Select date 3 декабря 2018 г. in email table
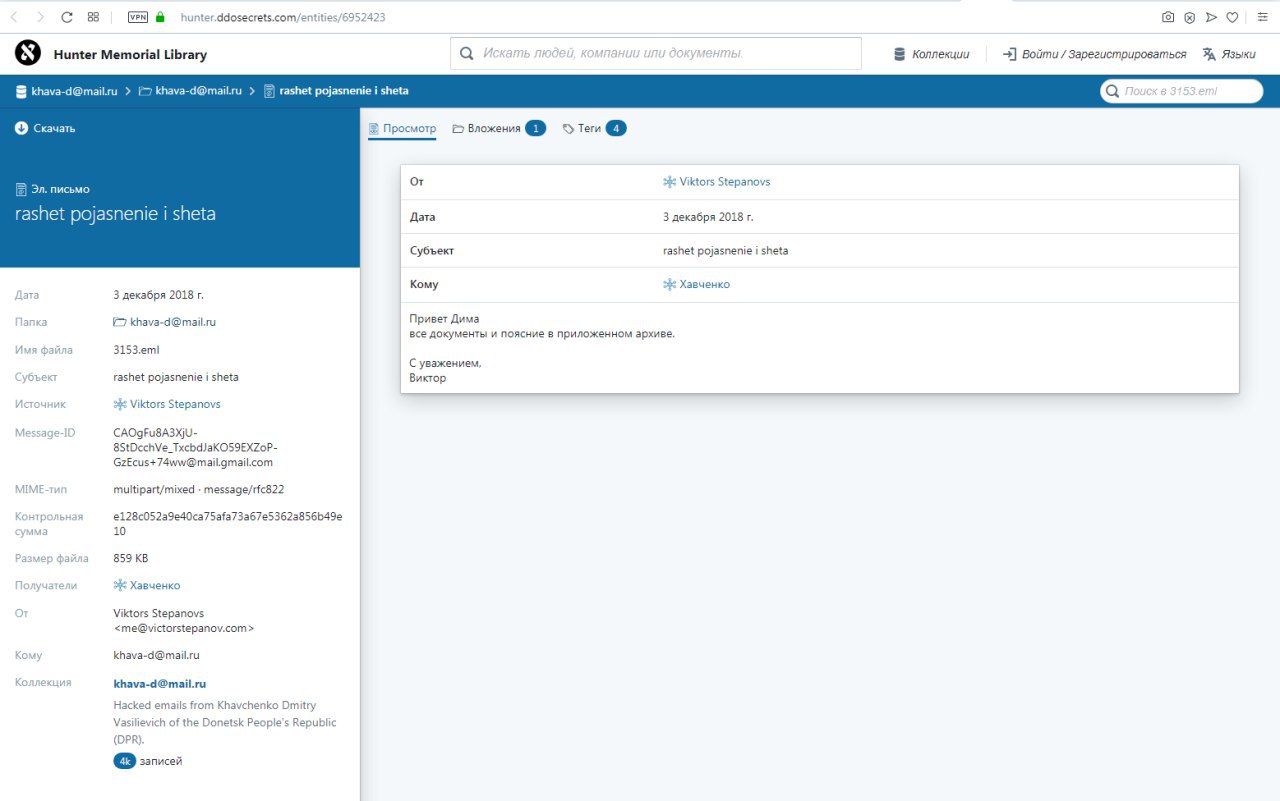 [708, 217]
